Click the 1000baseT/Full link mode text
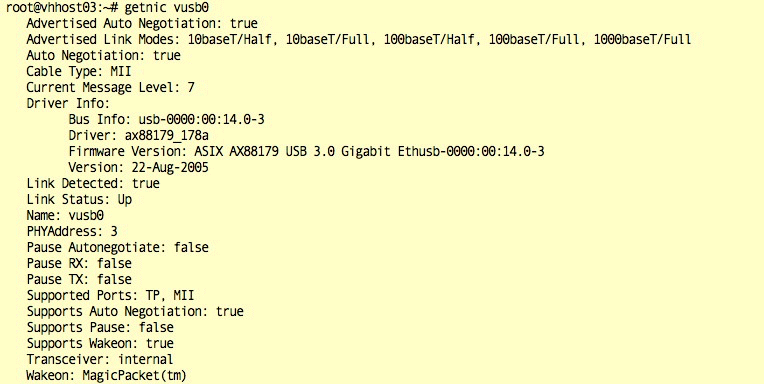This screenshot has width=764, height=384. (642, 39)
